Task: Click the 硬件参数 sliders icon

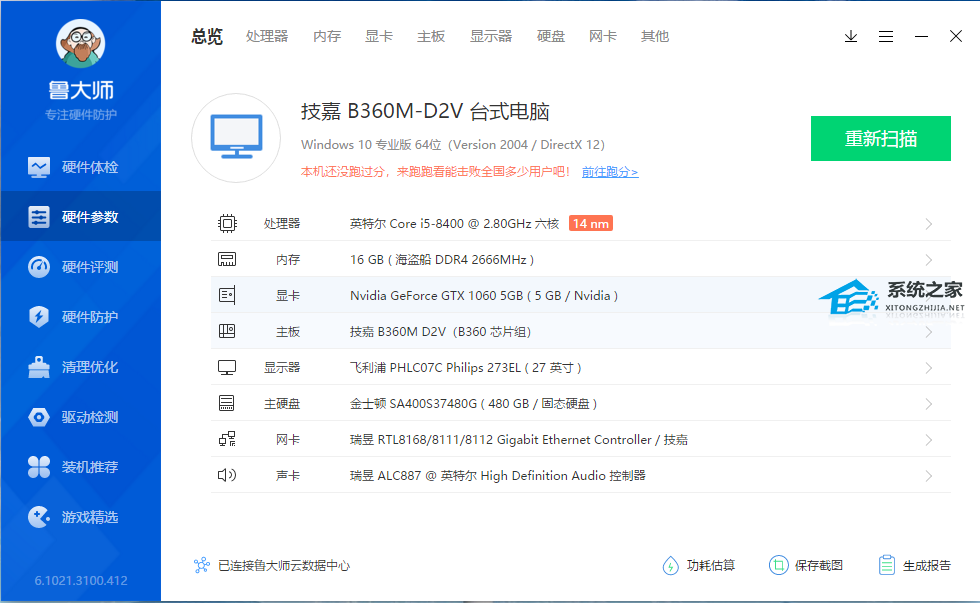Action: click(x=39, y=217)
